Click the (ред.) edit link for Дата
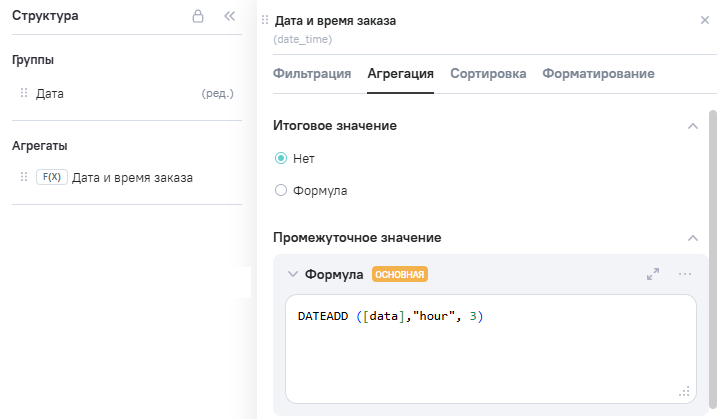Screen dimensions: 721x419 pos(217,94)
